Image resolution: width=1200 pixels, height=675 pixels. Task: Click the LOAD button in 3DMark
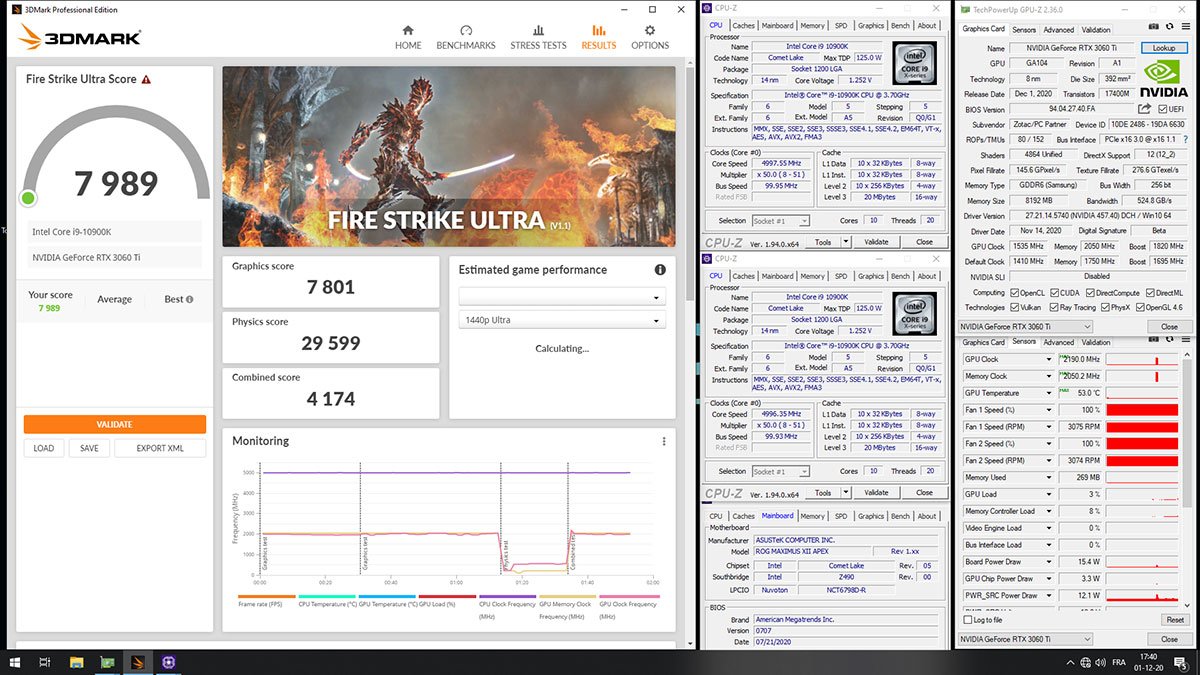click(44, 448)
